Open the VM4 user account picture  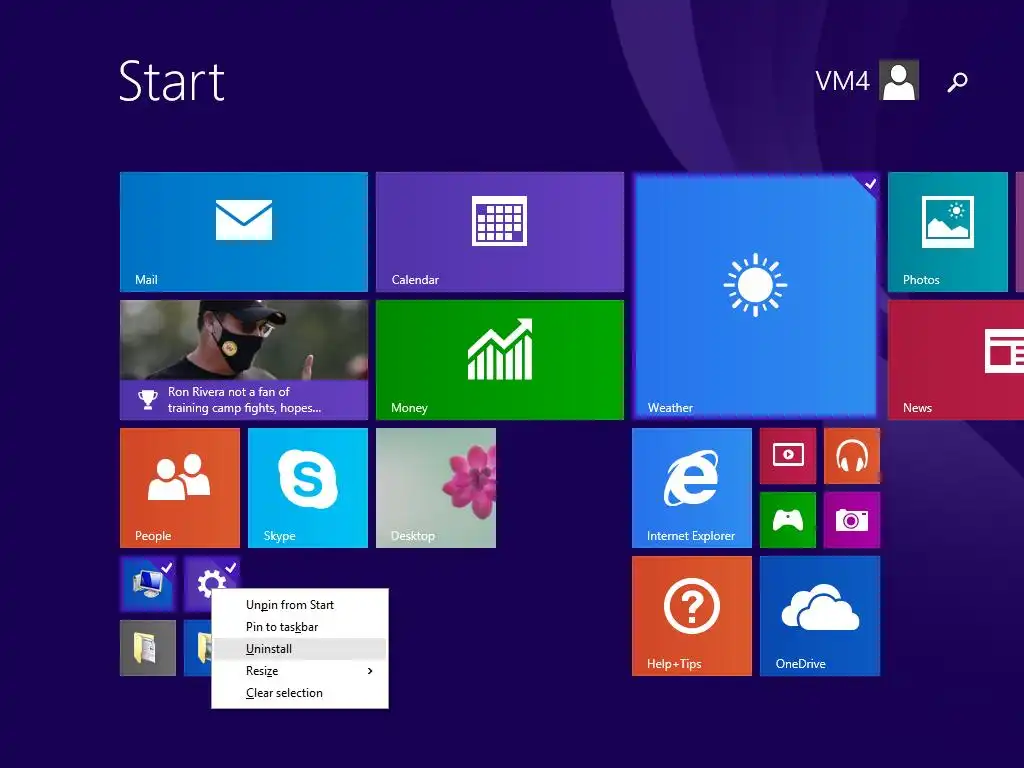[899, 80]
